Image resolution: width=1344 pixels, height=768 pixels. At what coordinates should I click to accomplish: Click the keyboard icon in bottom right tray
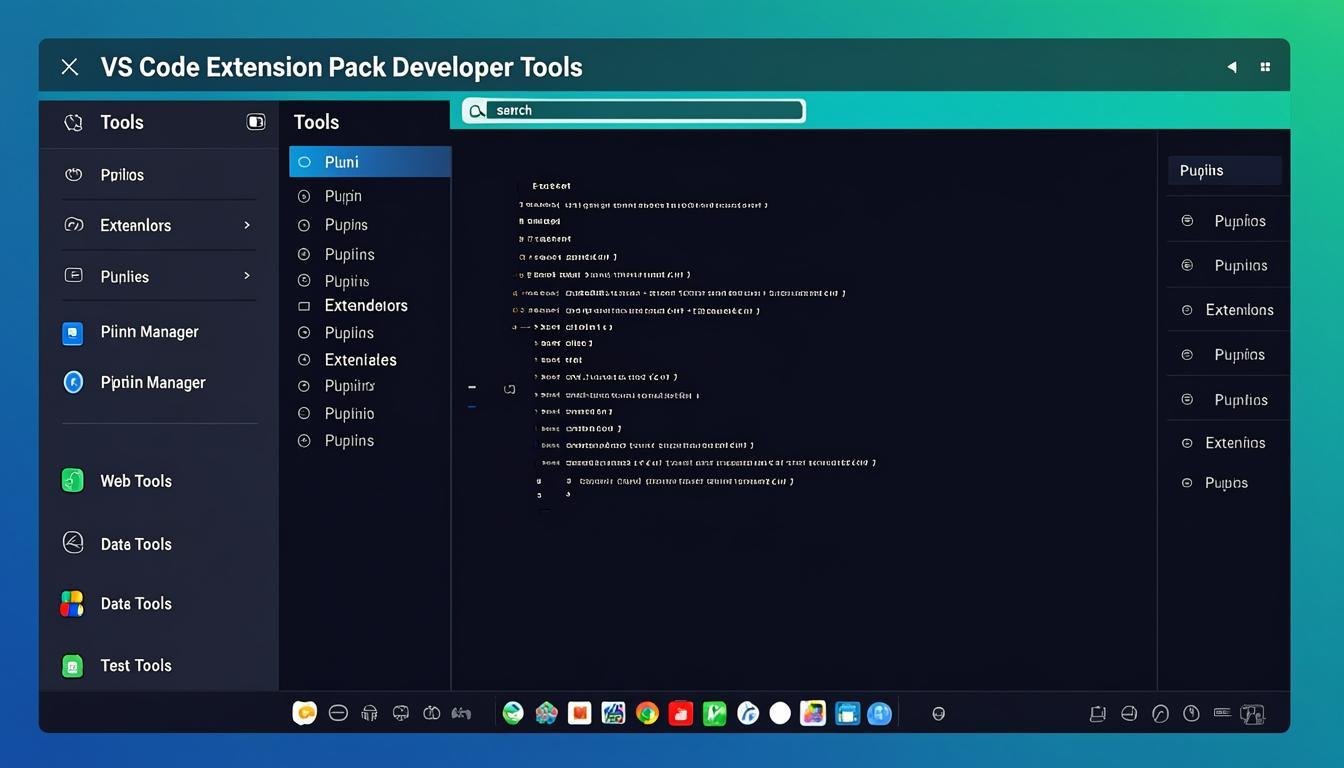(x=1222, y=713)
